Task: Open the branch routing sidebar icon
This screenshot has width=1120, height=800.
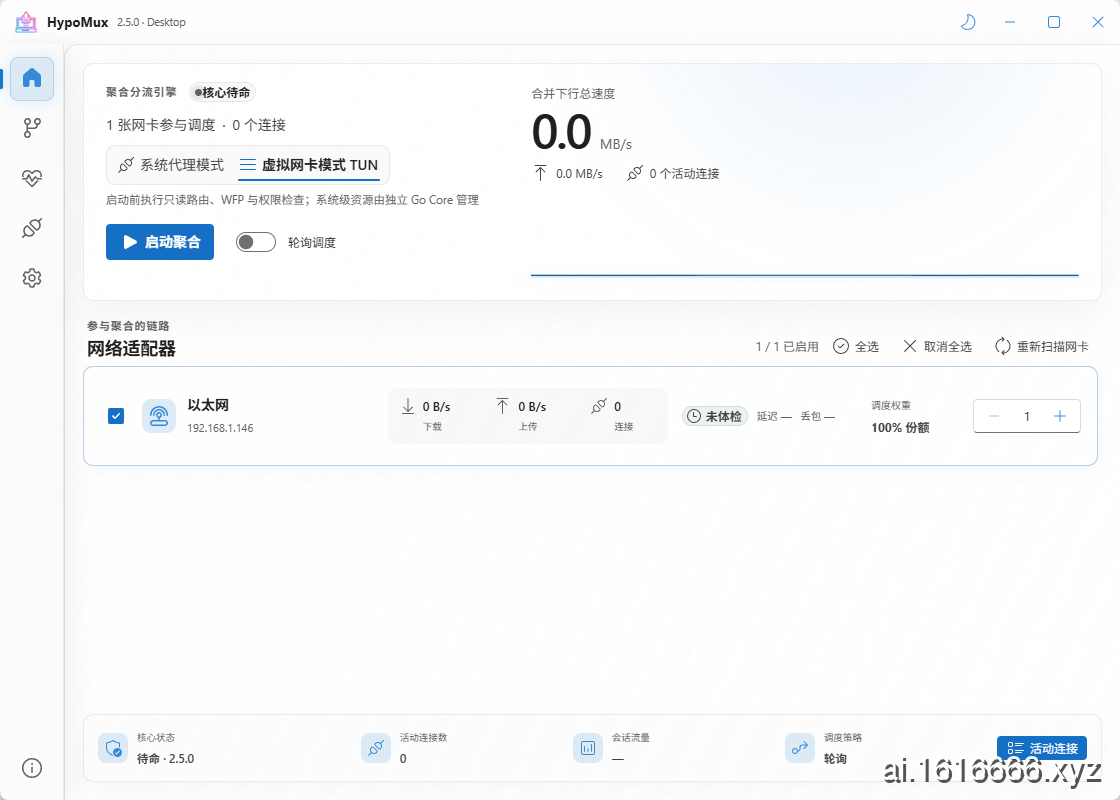Action: 32,128
